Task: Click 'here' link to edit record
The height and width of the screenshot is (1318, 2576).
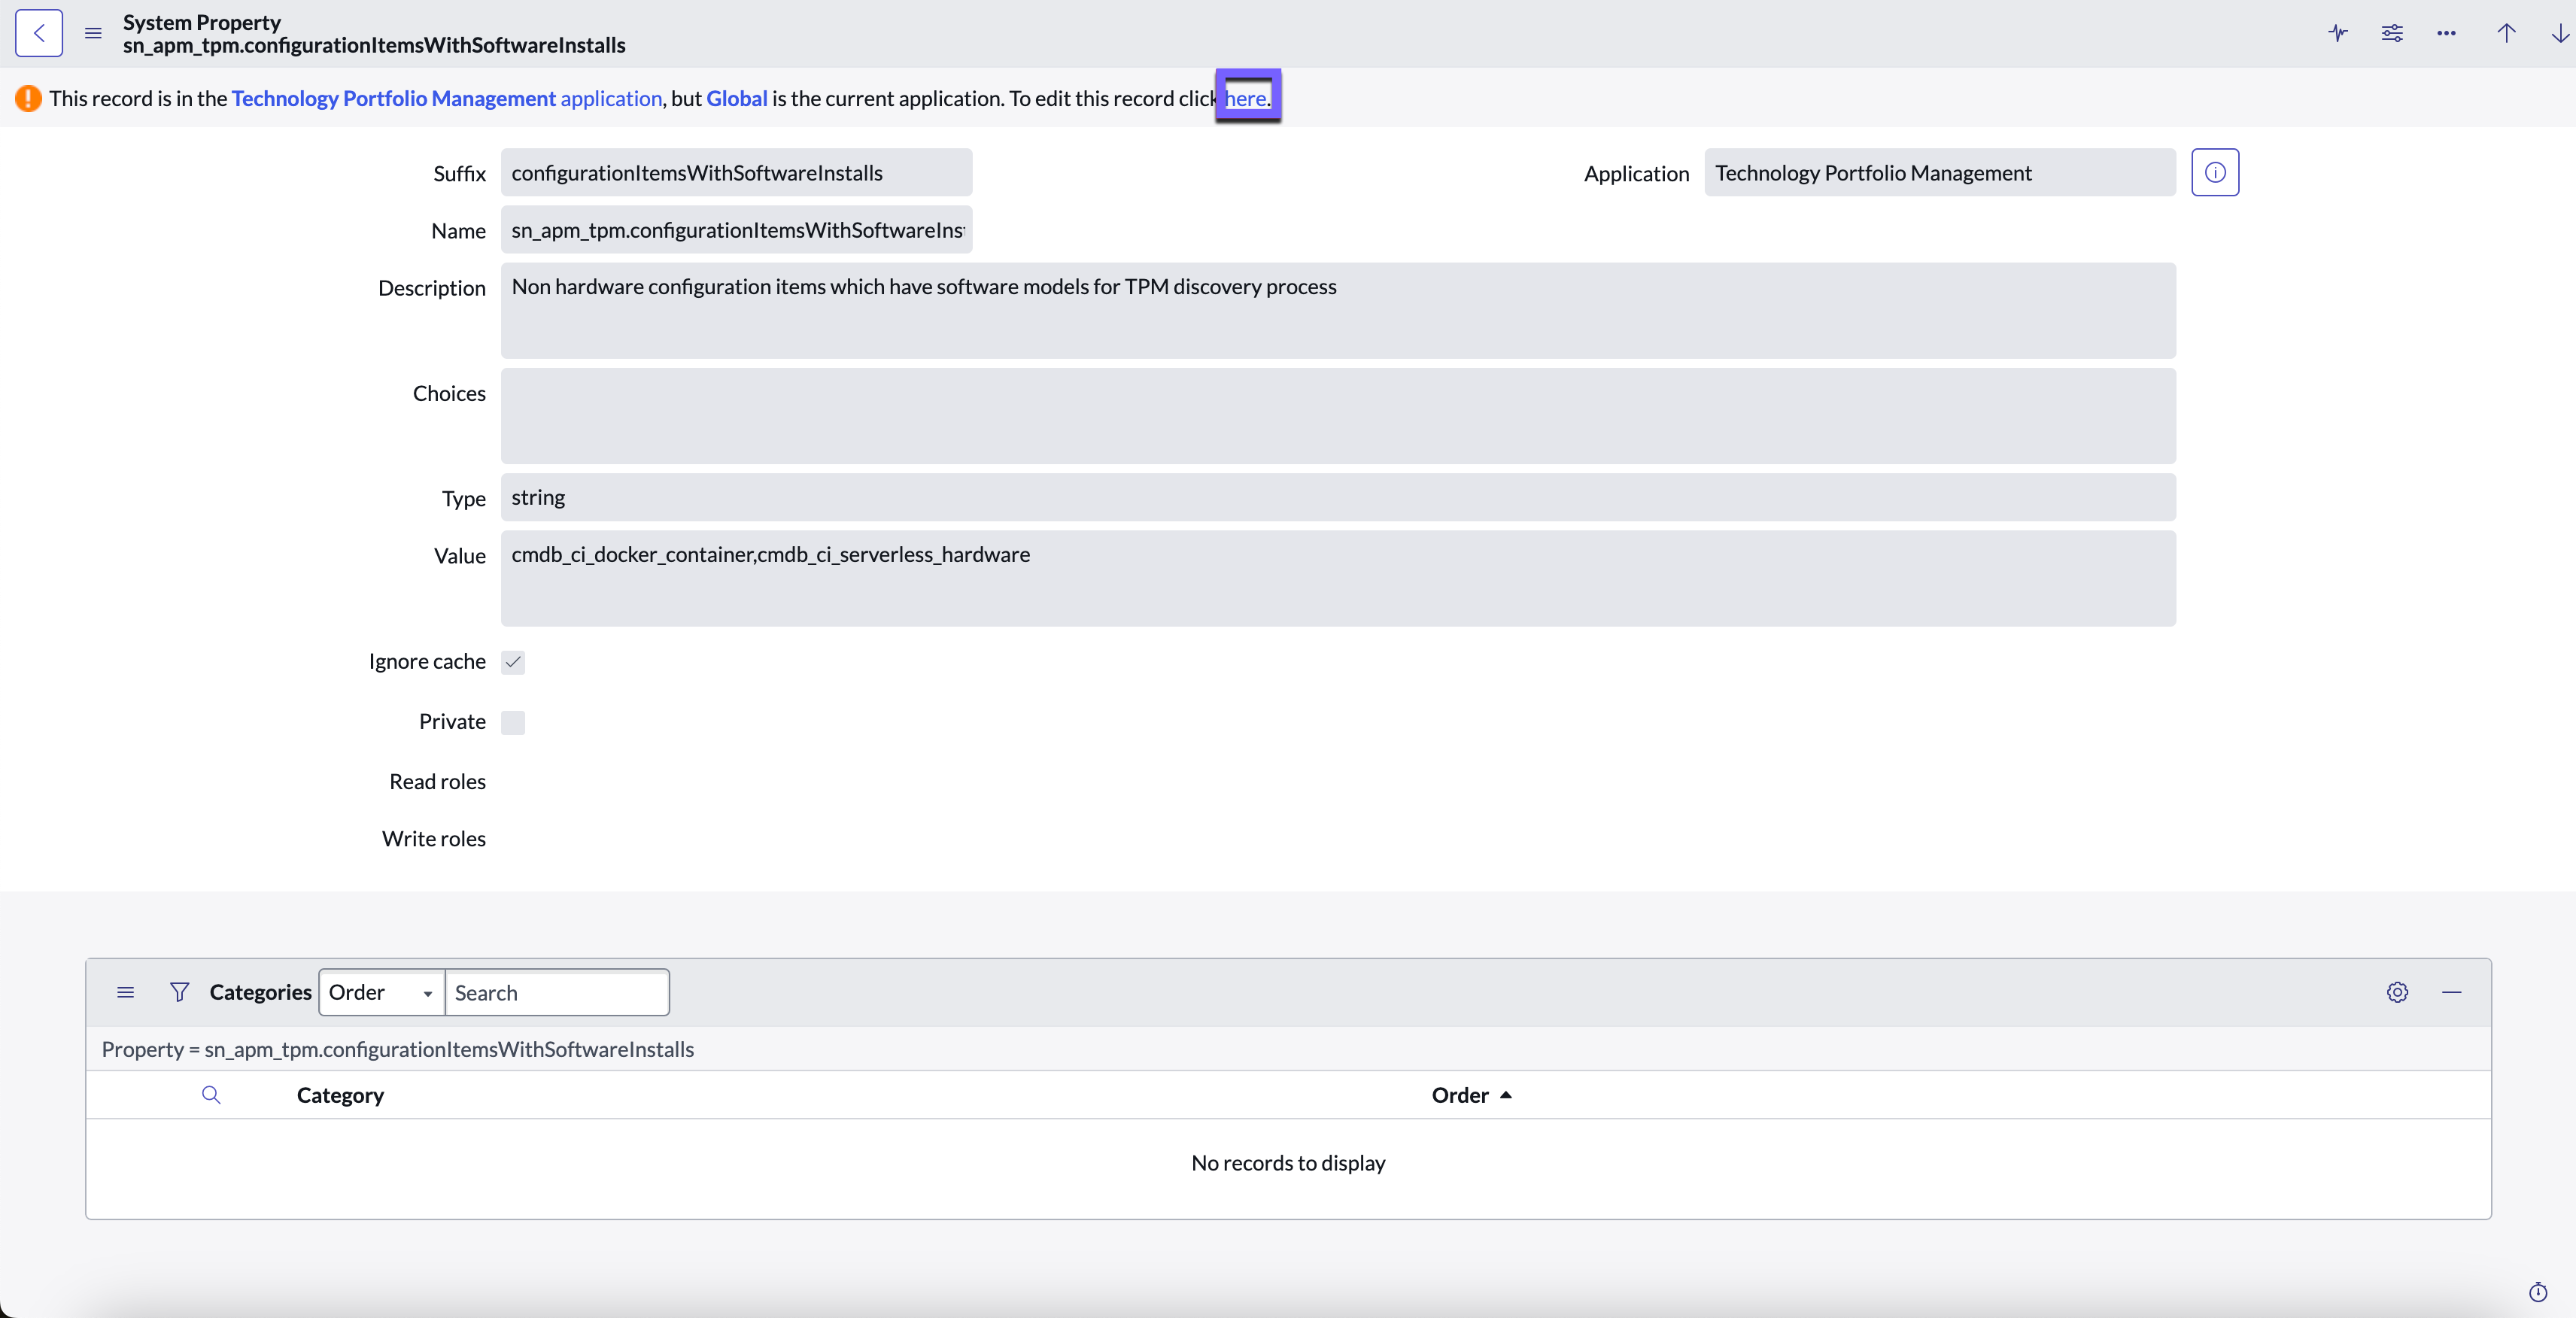Action: pyautogui.click(x=1246, y=98)
